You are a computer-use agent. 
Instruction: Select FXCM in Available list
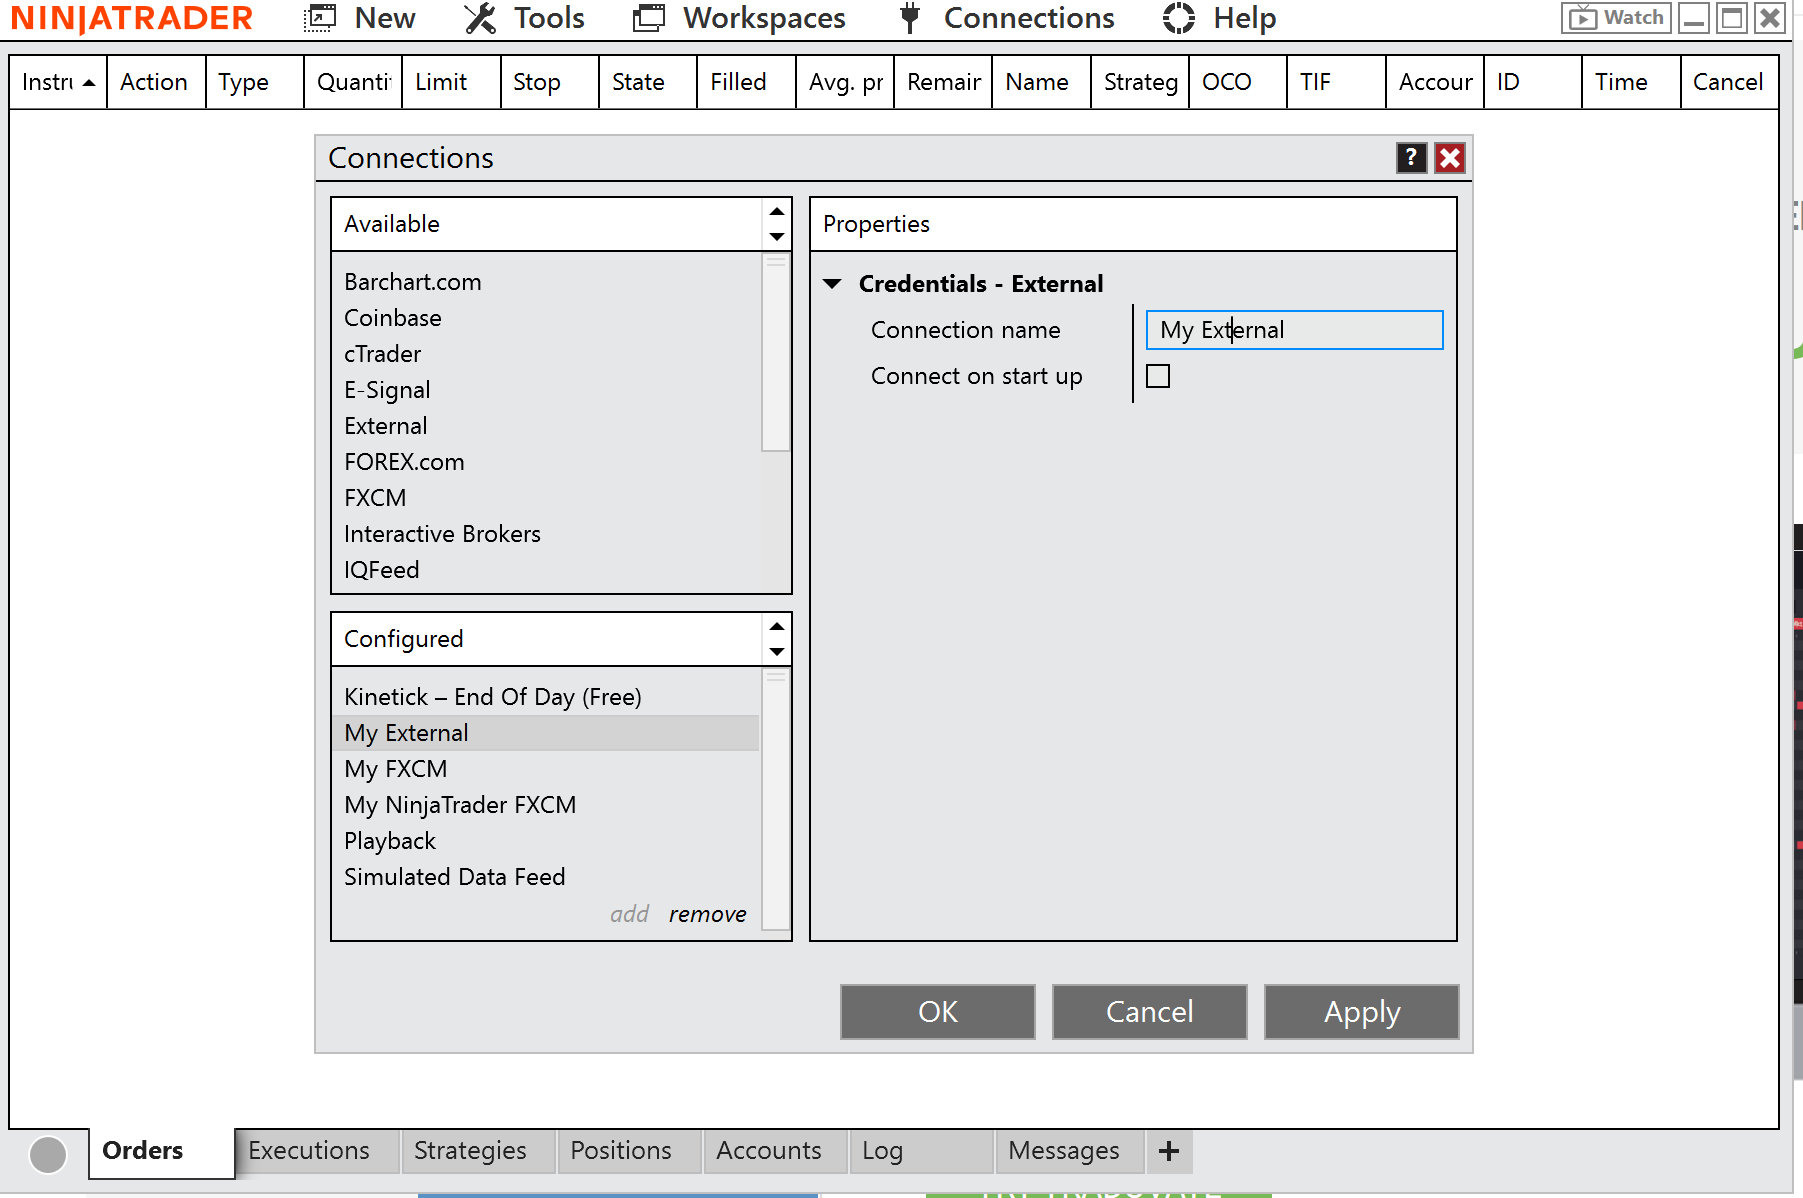point(375,498)
